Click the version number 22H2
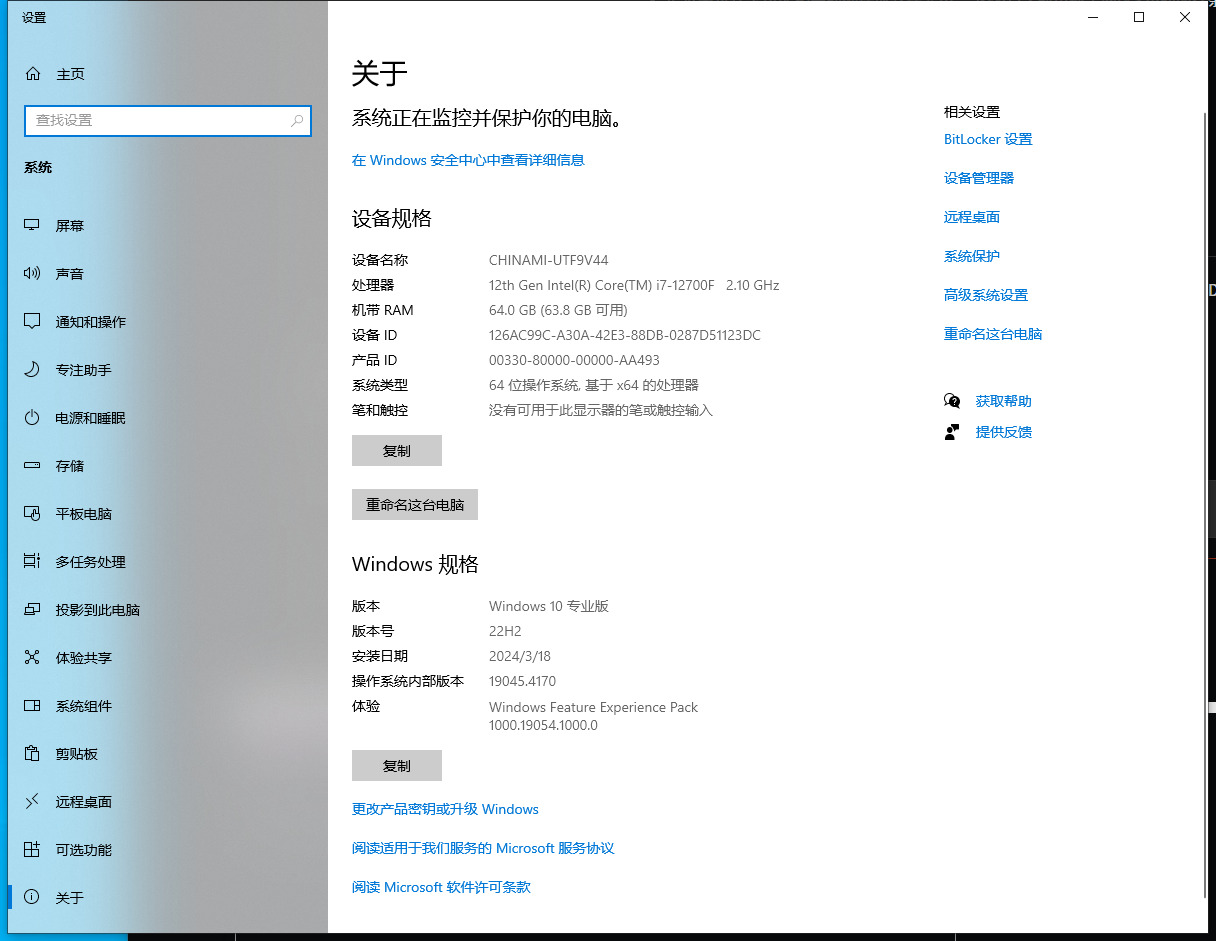Image resolution: width=1216 pixels, height=941 pixels. pyautogui.click(x=505, y=631)
